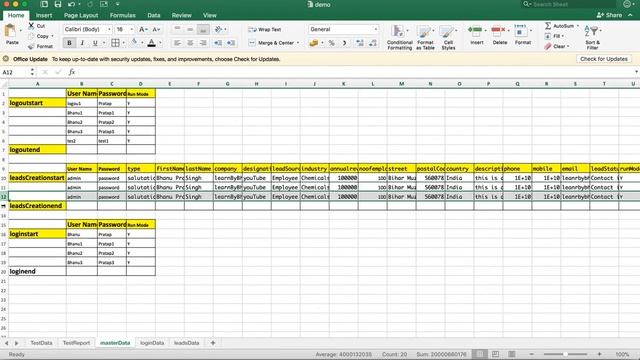Open the TestData sheet tab

(x=41, y=343)
